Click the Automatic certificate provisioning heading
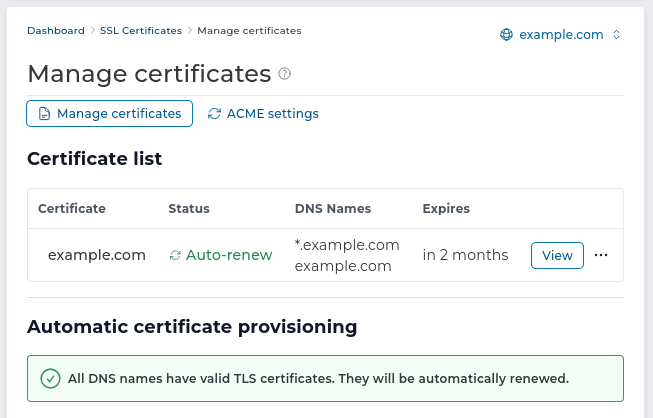This screenshot has height=418, width=653. pos(192,327)
